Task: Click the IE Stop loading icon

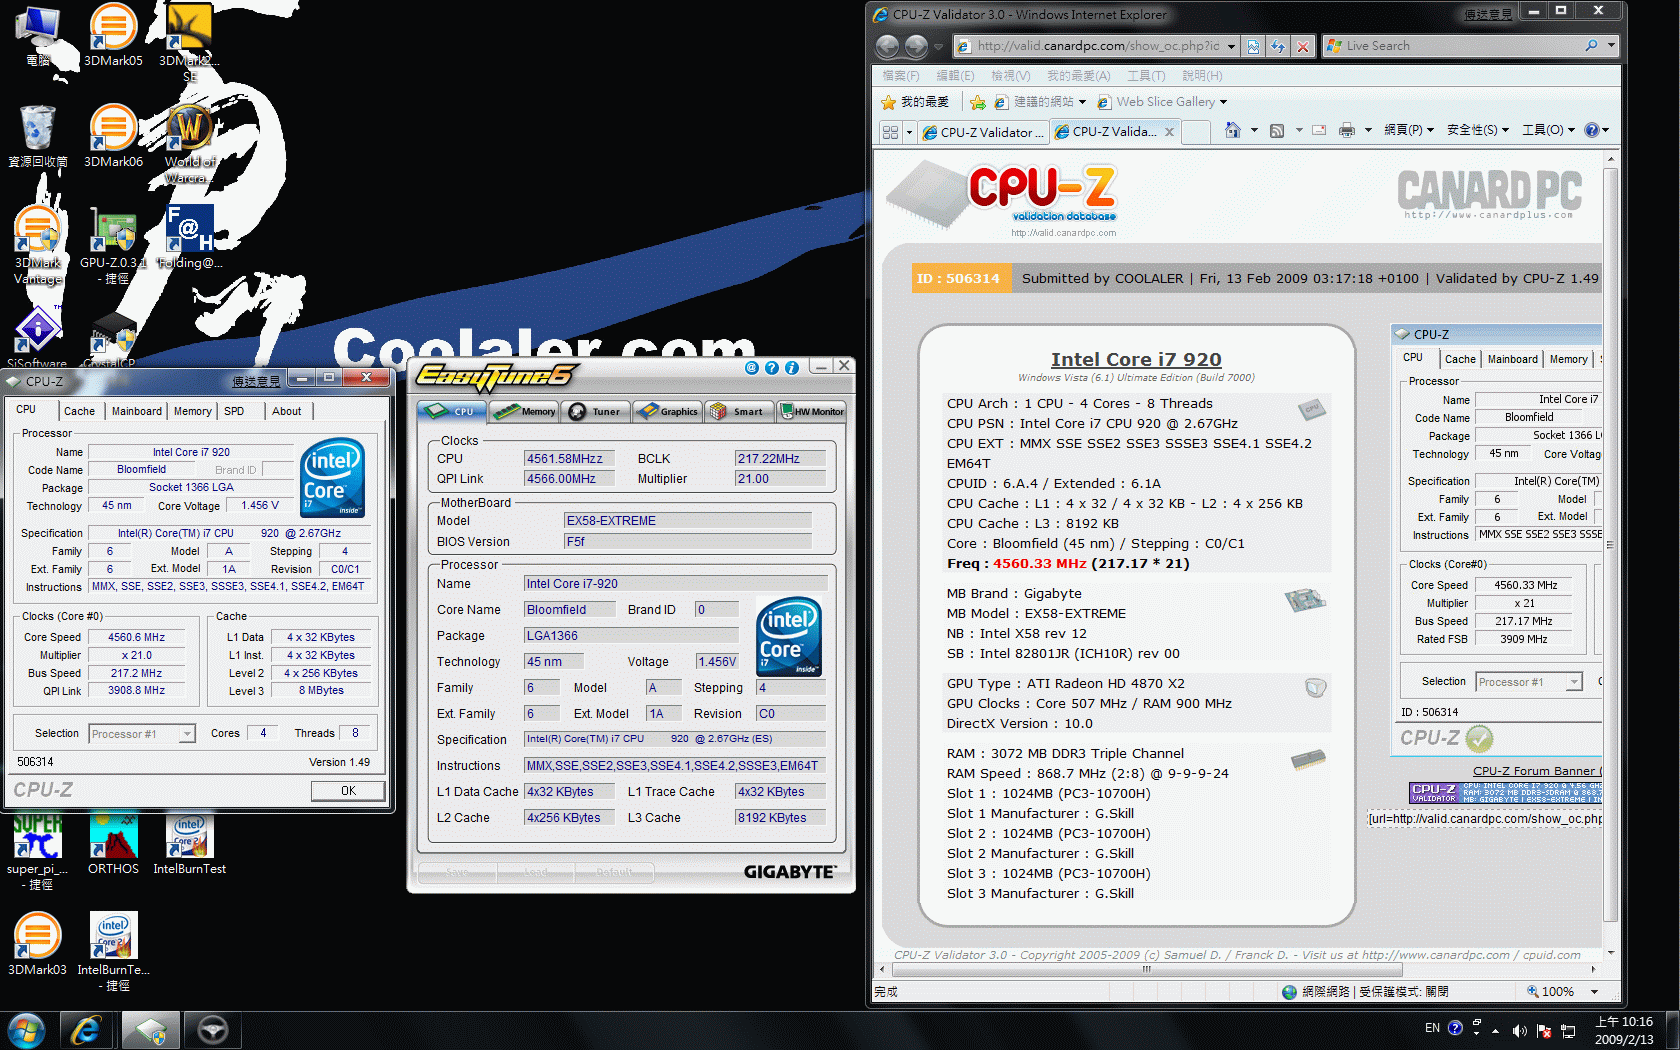Action: click(1302, 46)
